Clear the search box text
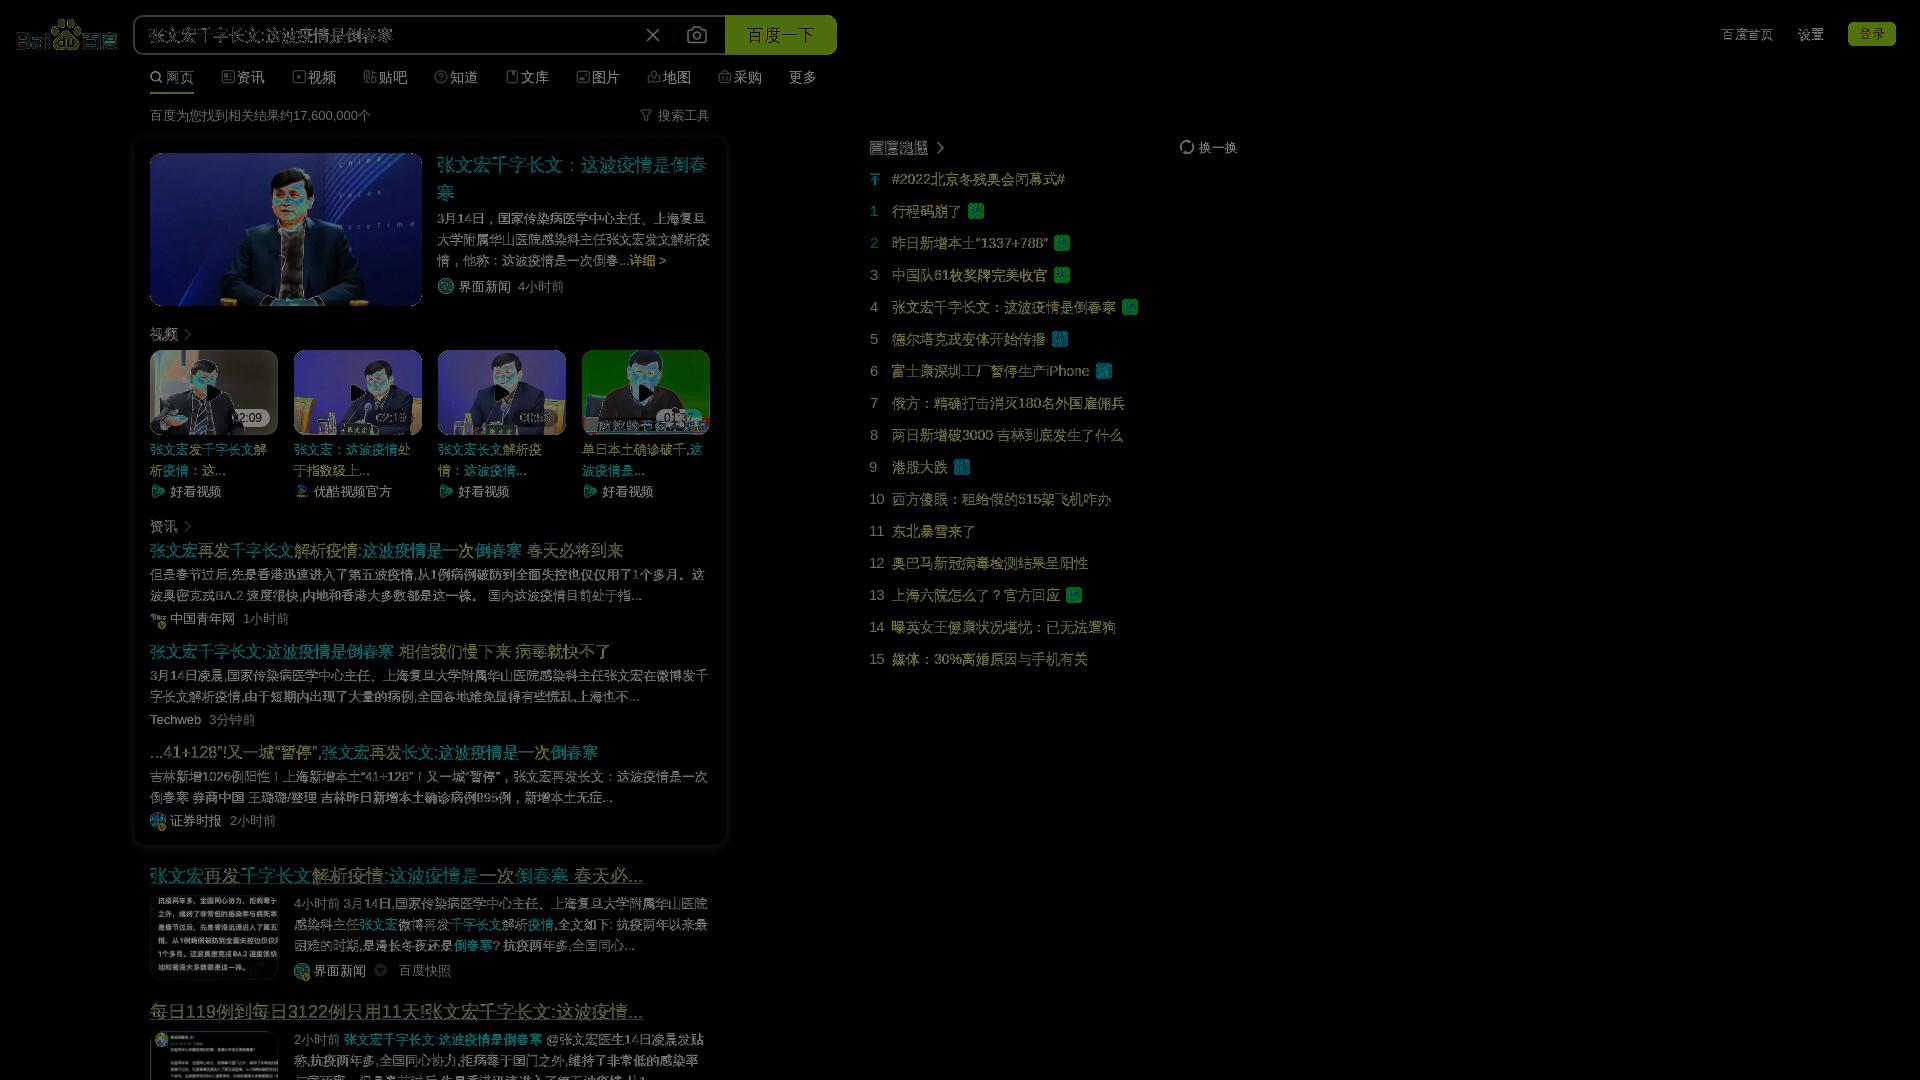 [653, 35]
